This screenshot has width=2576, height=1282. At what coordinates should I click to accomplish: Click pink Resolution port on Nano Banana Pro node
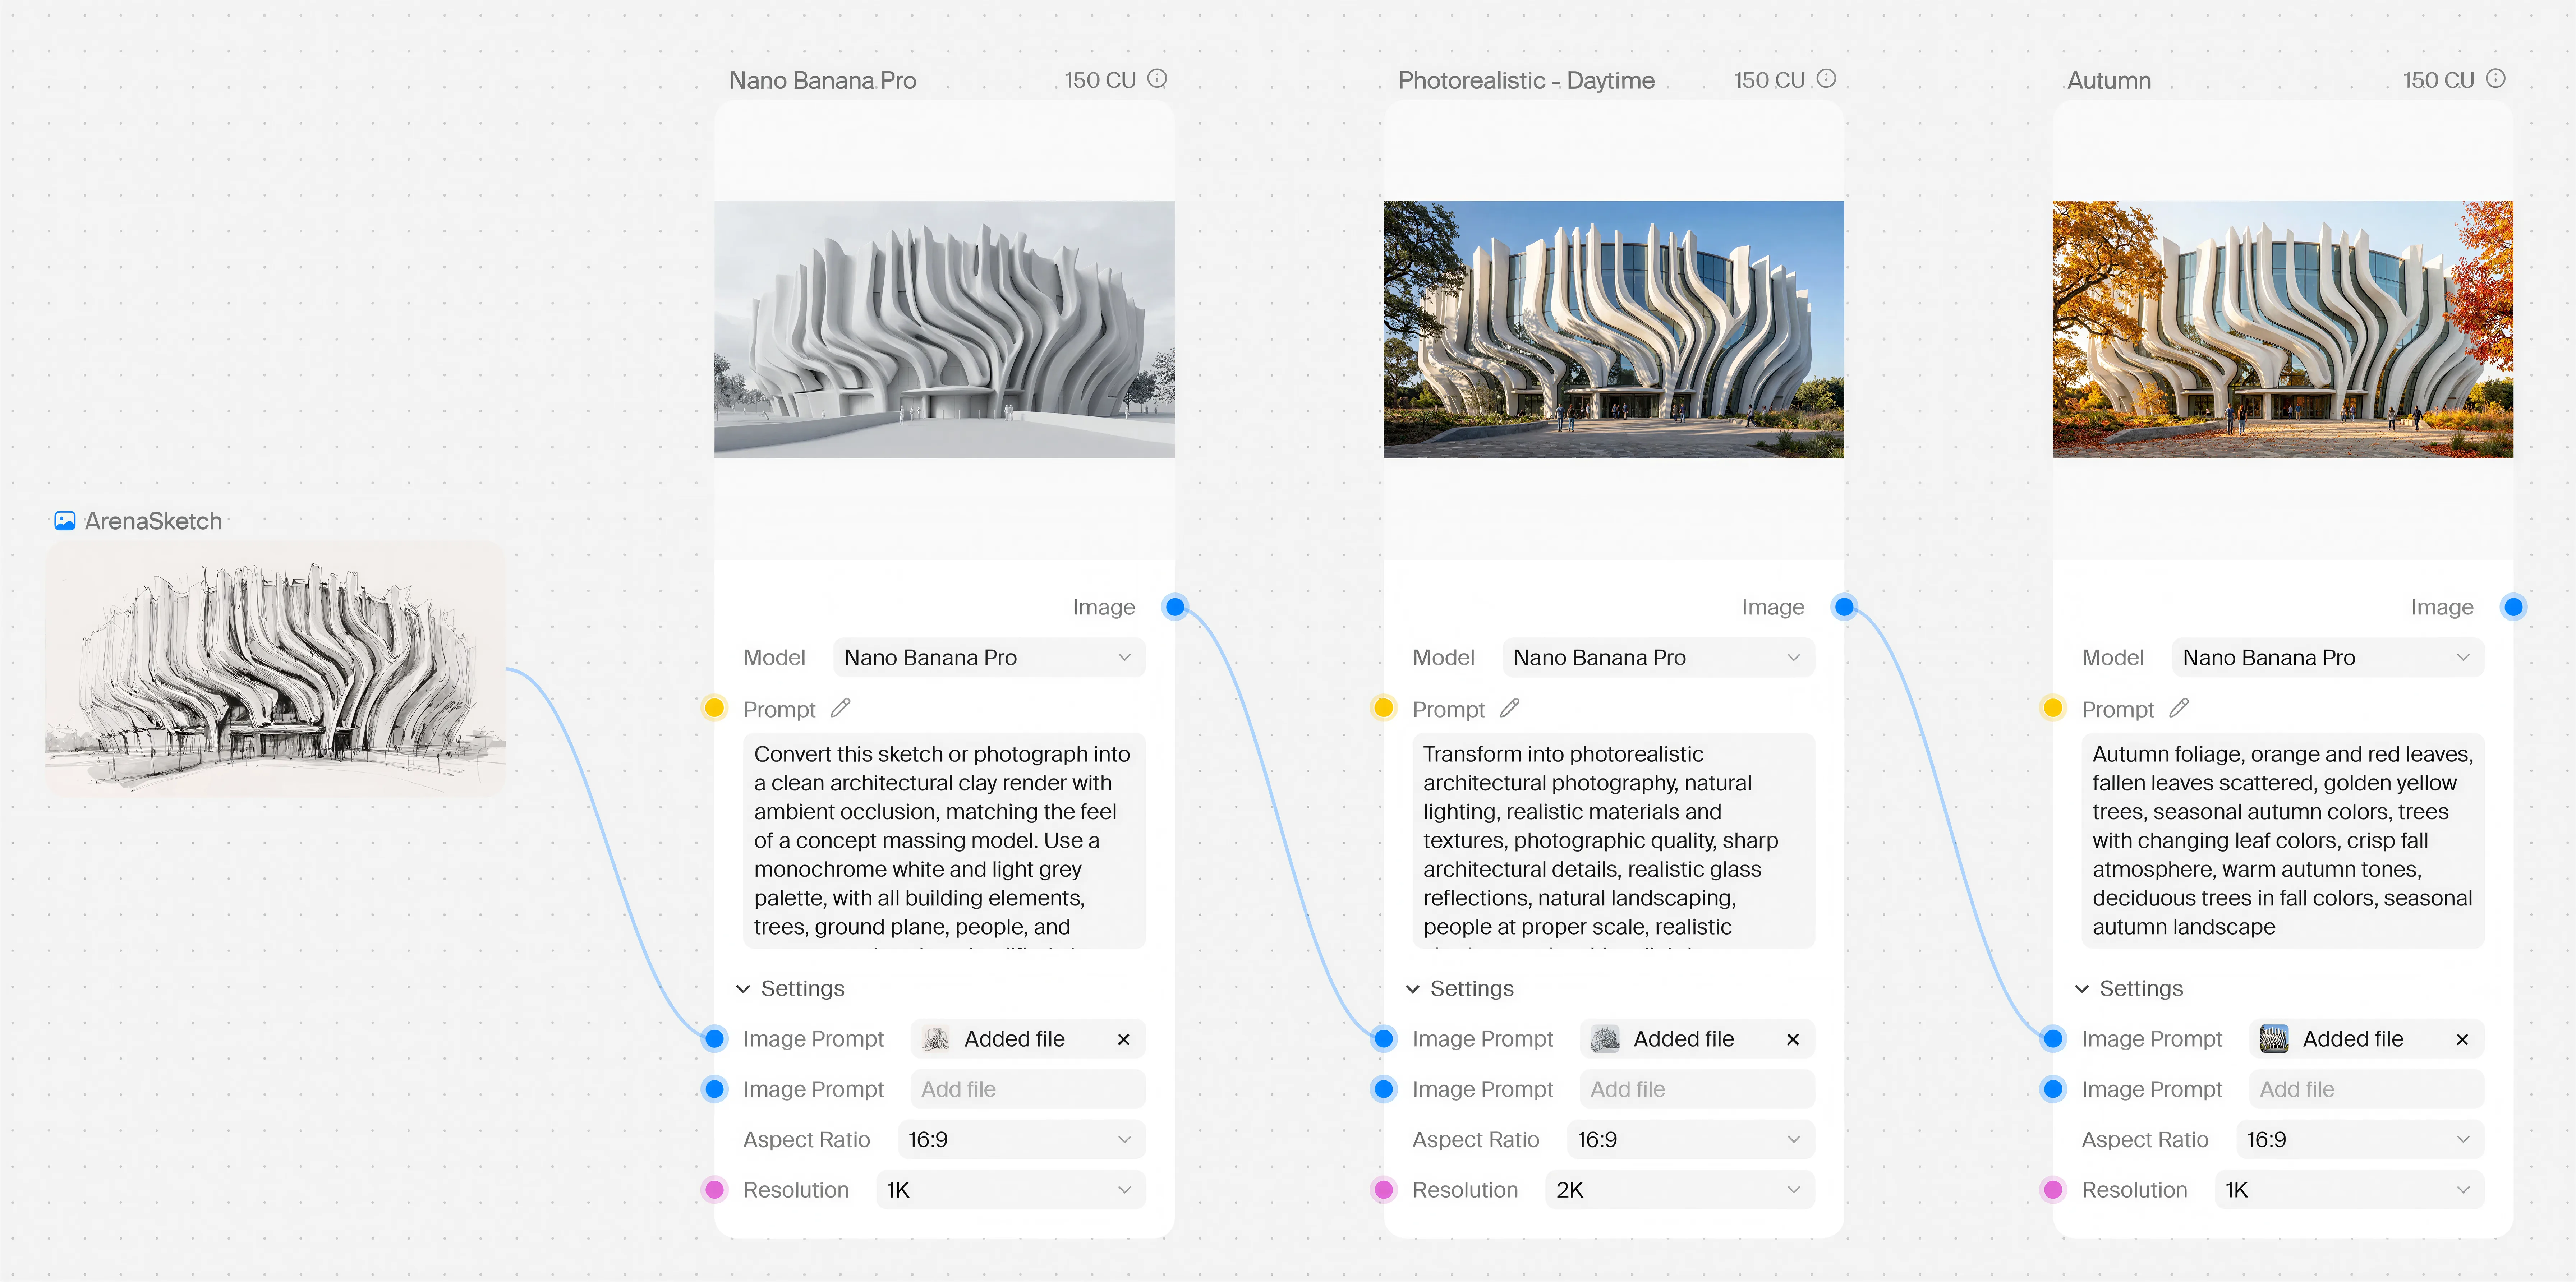[x=714, y=1190]
